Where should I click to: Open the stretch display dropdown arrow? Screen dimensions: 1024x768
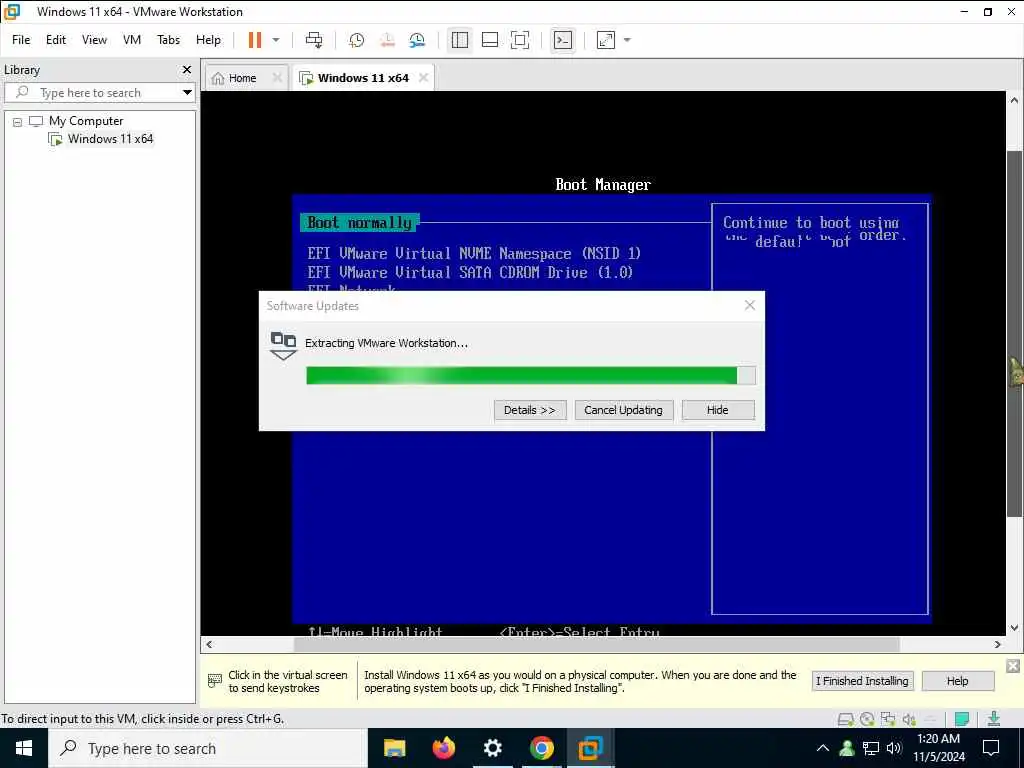(x=627, y=40)
